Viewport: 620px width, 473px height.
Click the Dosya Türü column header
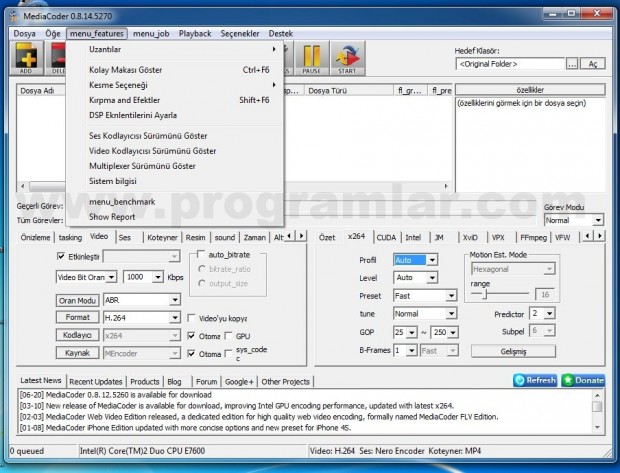click(349, 91)
